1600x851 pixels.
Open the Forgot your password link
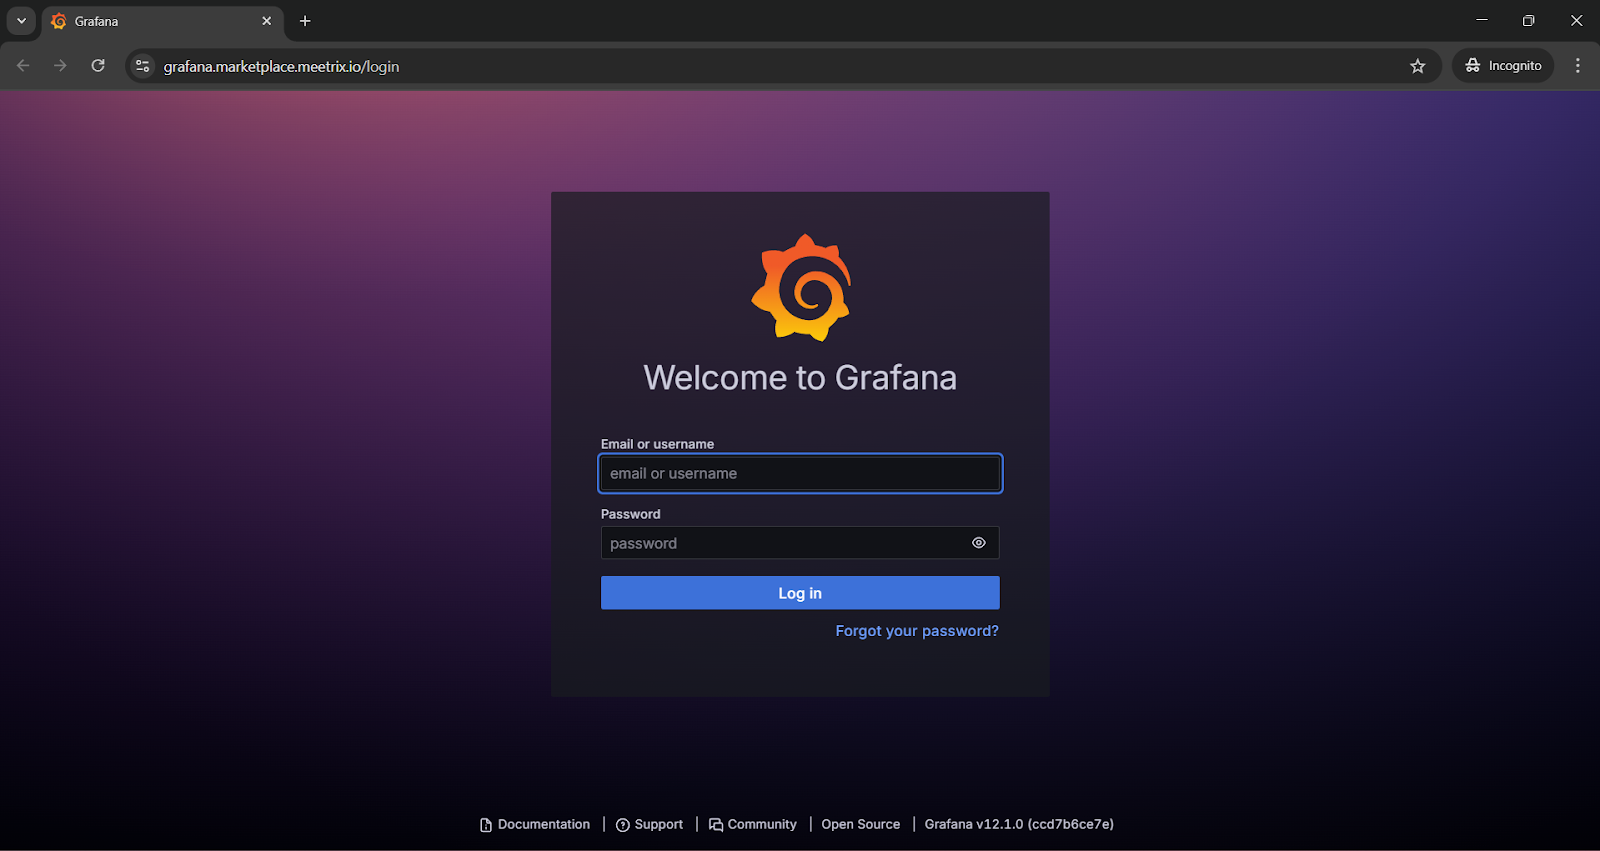pyautogui.click(x=916, y=631)
